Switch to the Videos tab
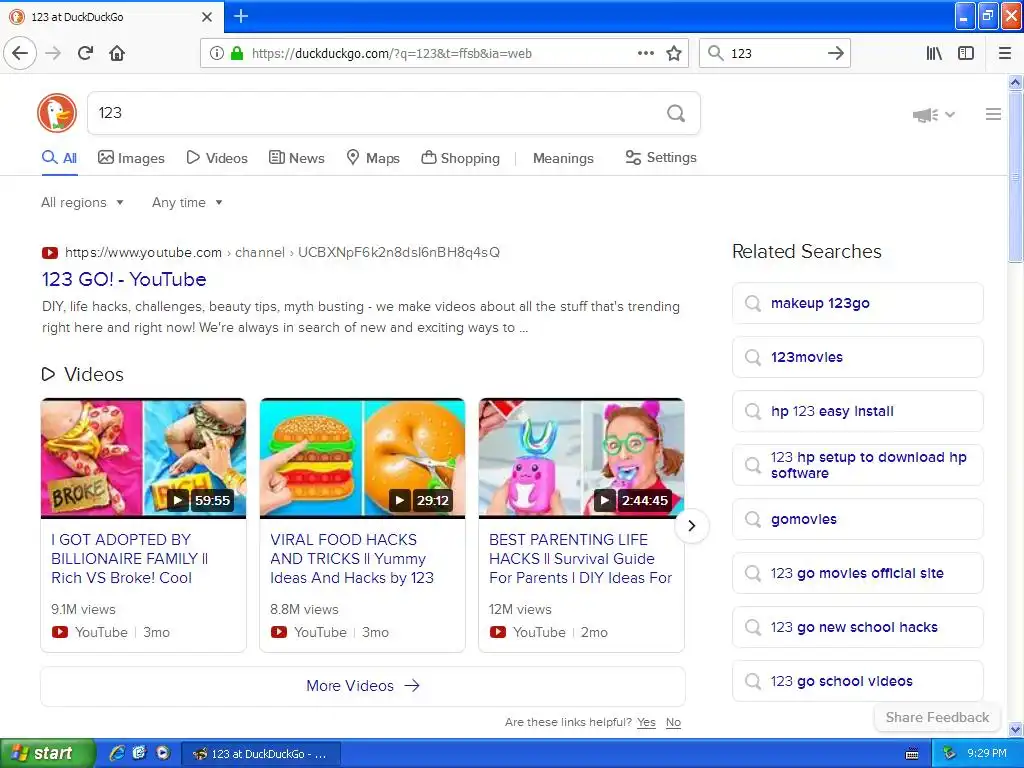 pyautogui.click(x=217, y=158)
